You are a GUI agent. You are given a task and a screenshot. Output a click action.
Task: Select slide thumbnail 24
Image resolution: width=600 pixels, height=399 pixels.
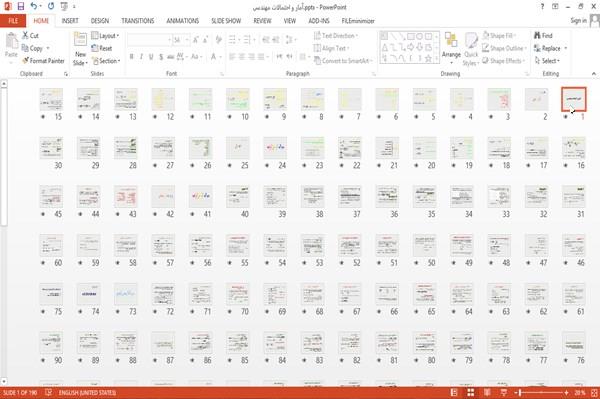pos(275,148)
